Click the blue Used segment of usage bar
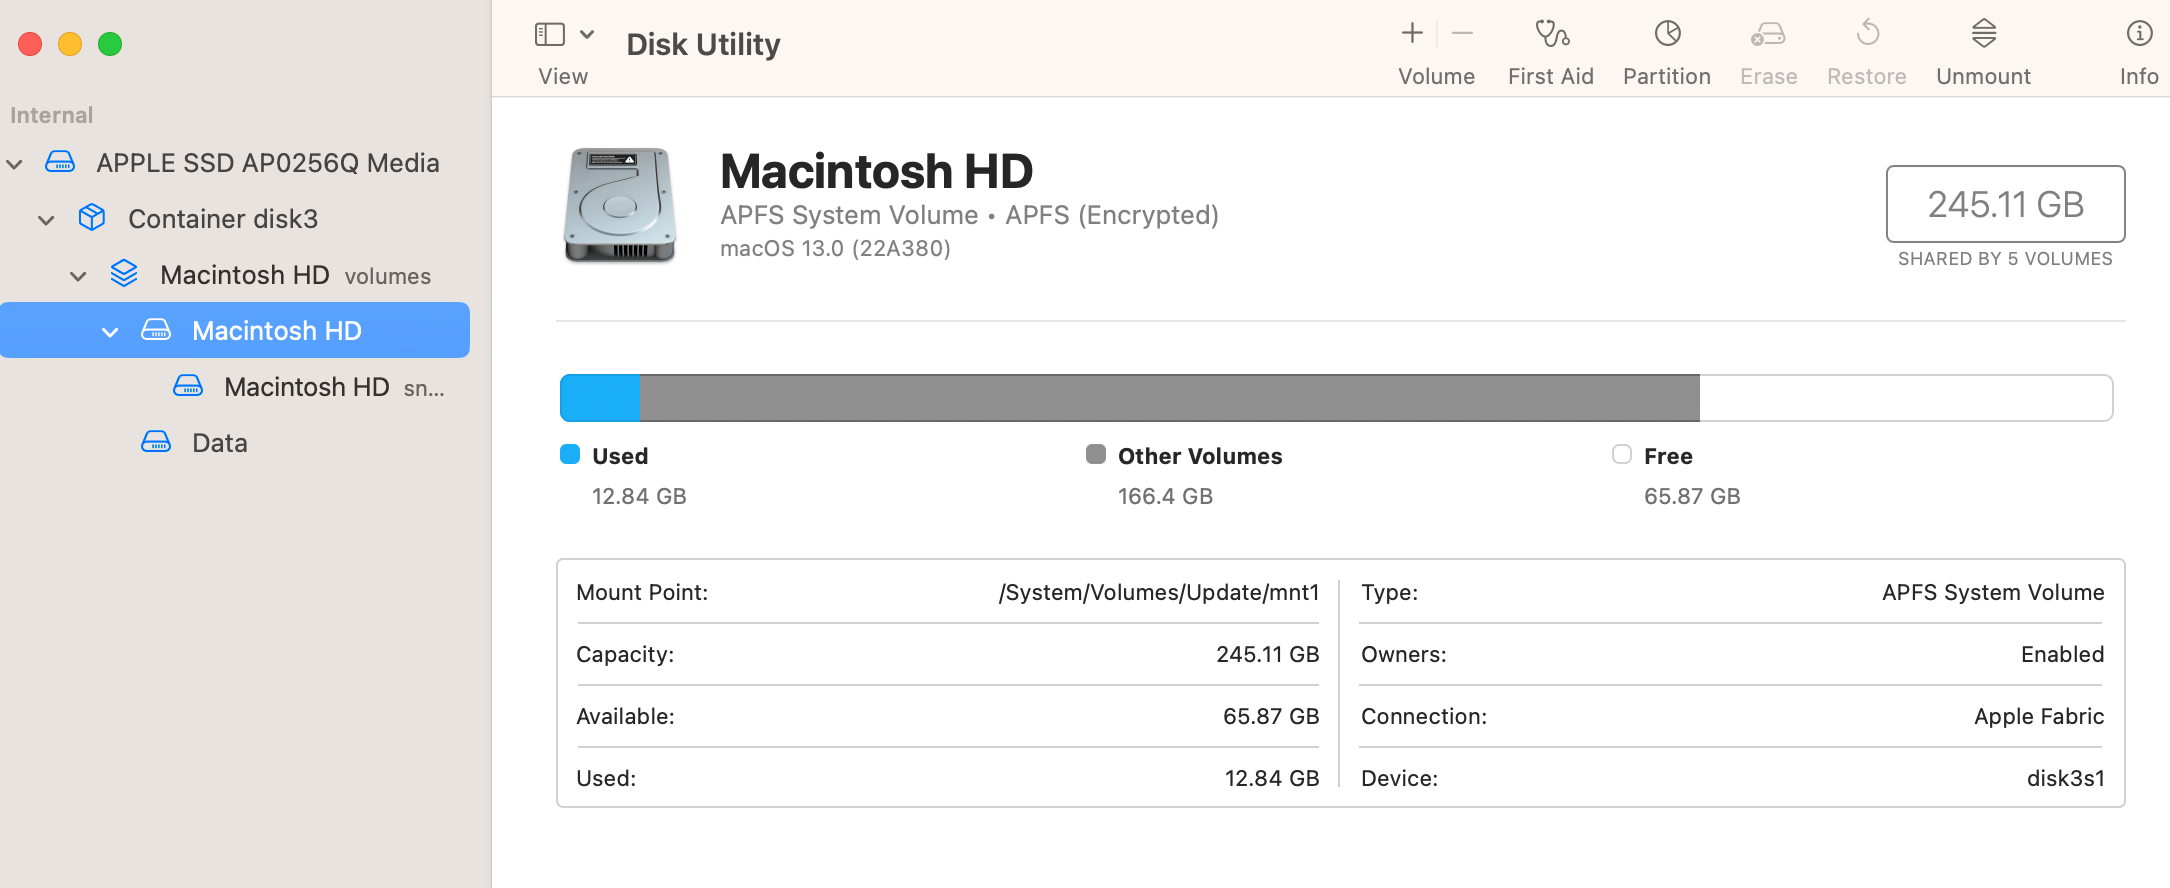2170x888 pixels. pyautogui.click(x=600, y=398)
